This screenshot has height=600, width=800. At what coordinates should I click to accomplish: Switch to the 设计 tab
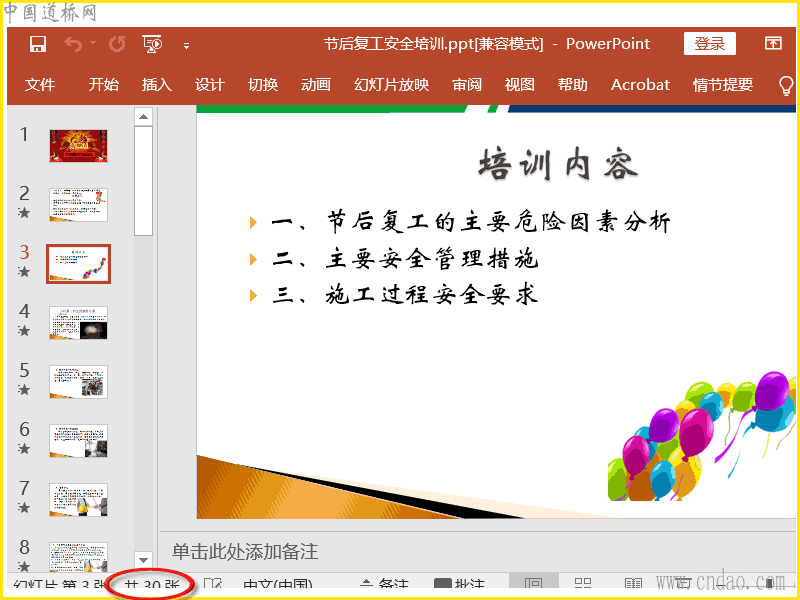tap(210, 84)
